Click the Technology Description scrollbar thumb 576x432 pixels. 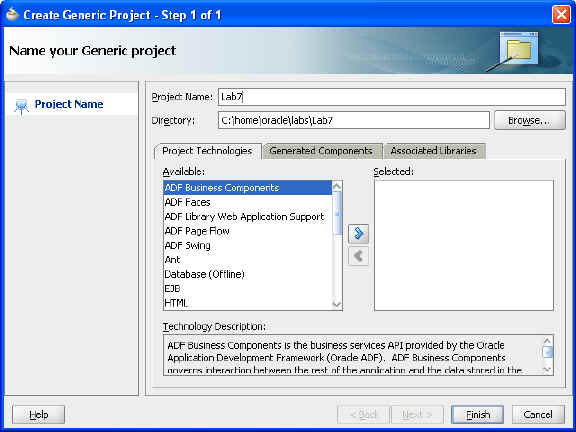point(547,352)
